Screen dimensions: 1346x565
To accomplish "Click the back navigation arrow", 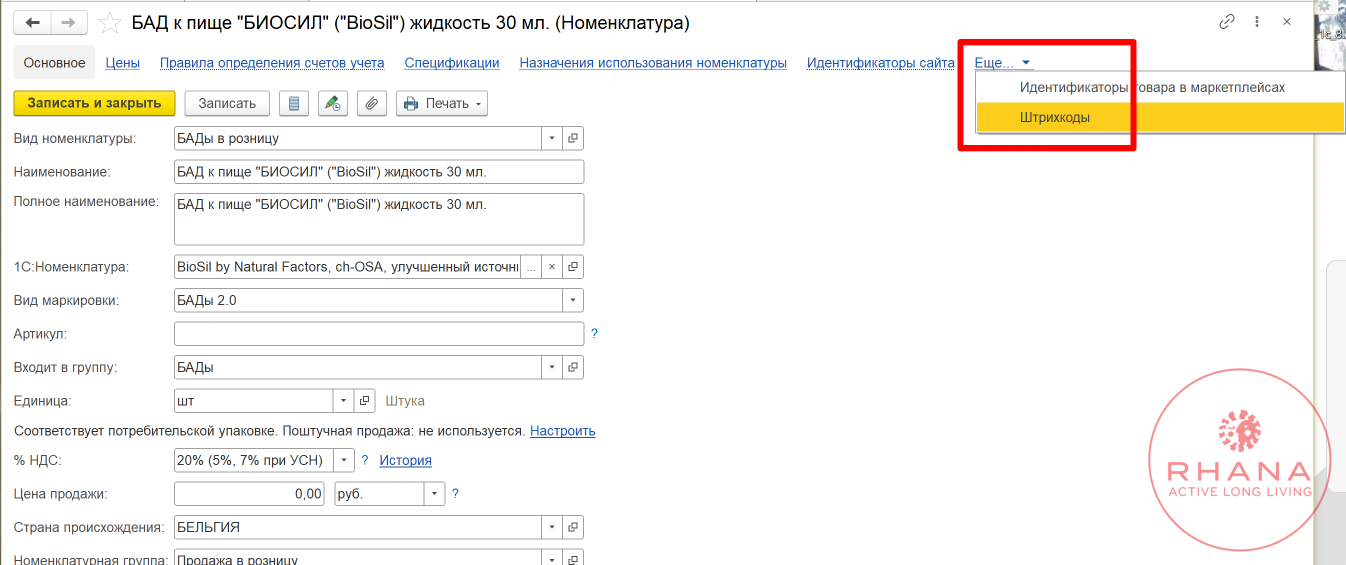I will (33, 22).
